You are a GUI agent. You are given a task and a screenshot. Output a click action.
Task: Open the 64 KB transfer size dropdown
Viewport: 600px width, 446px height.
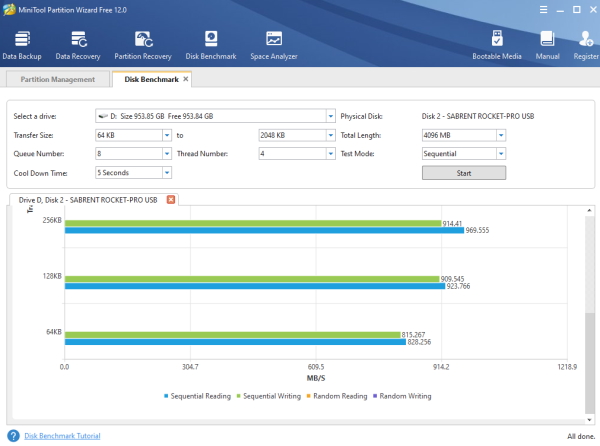167,135
